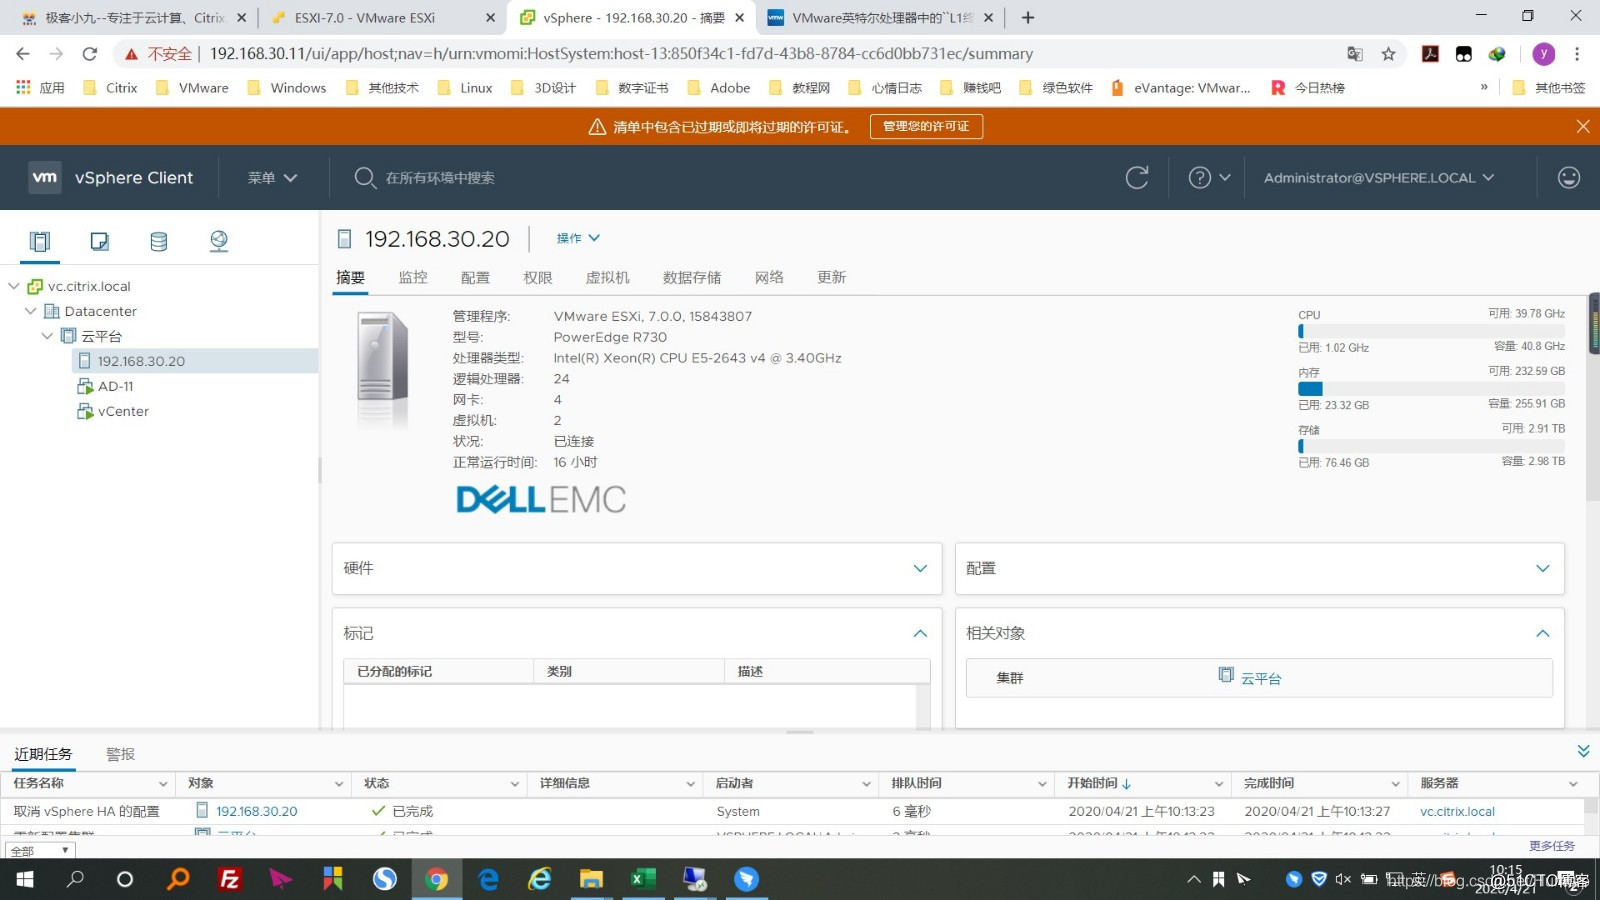
Task: Open Hosts and Clusters inventory view icon
Action: 39,241
